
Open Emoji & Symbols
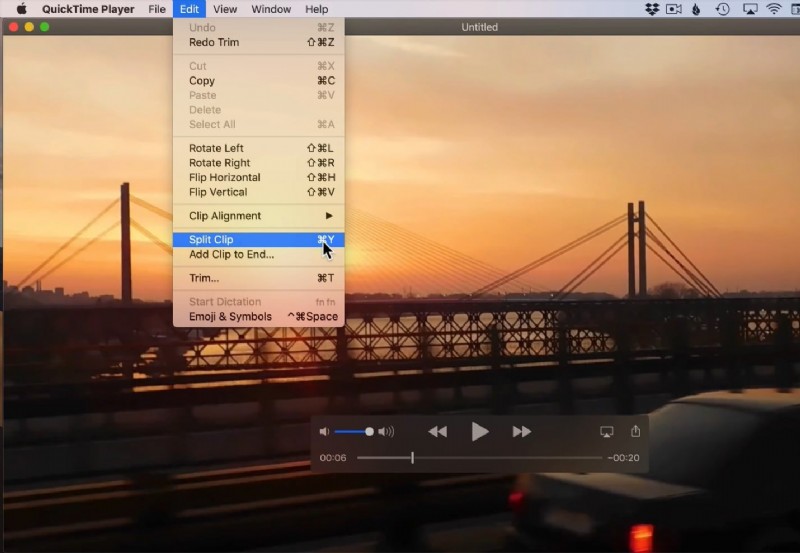click(x=259, y=316)
